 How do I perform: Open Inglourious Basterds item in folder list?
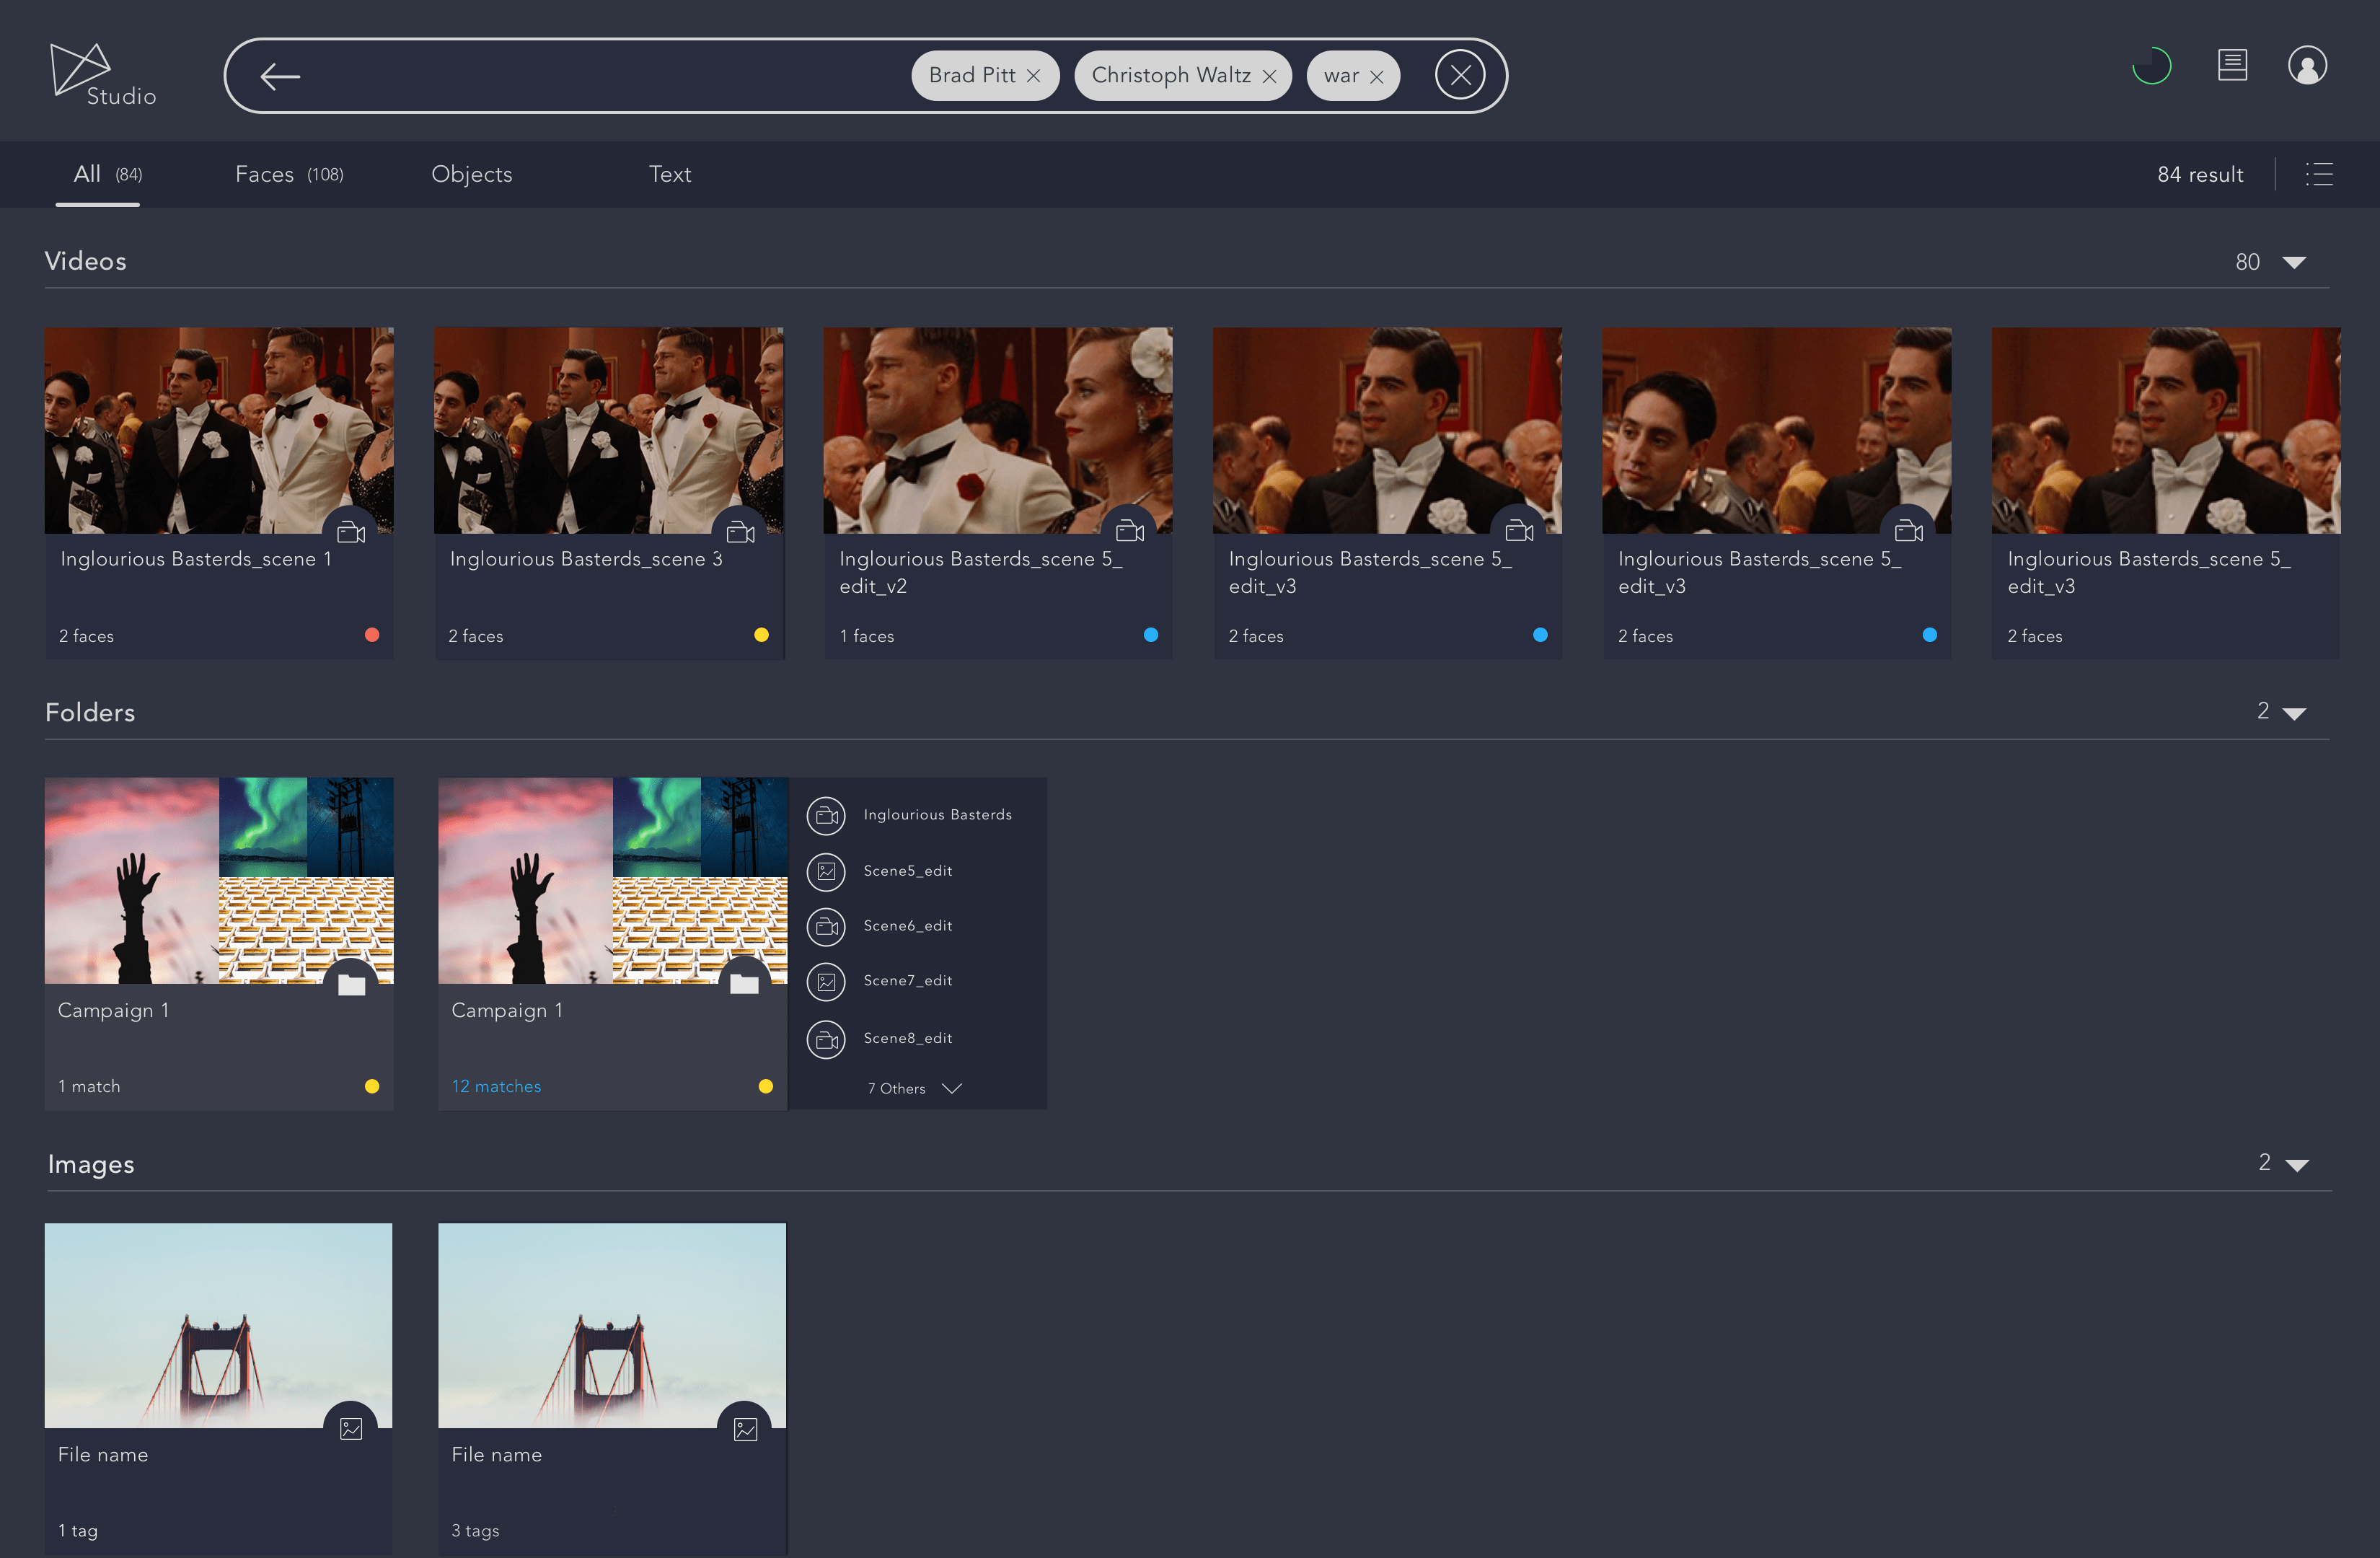click(937, 815)
